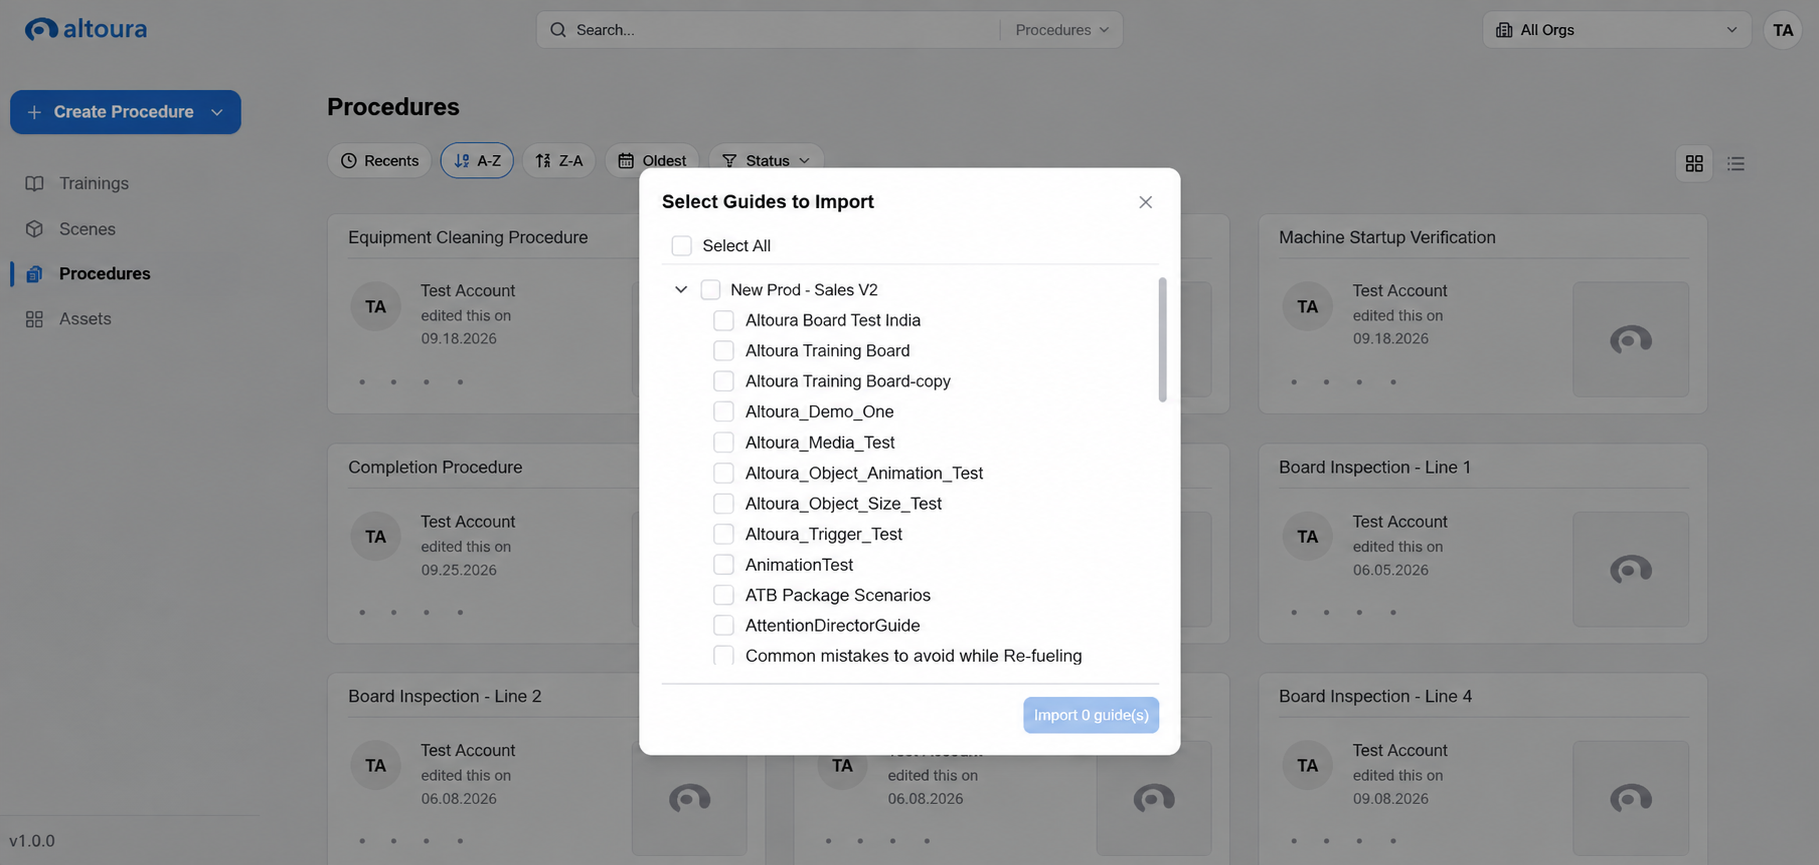Sort procedures A-Z

[x=477, y=161]
